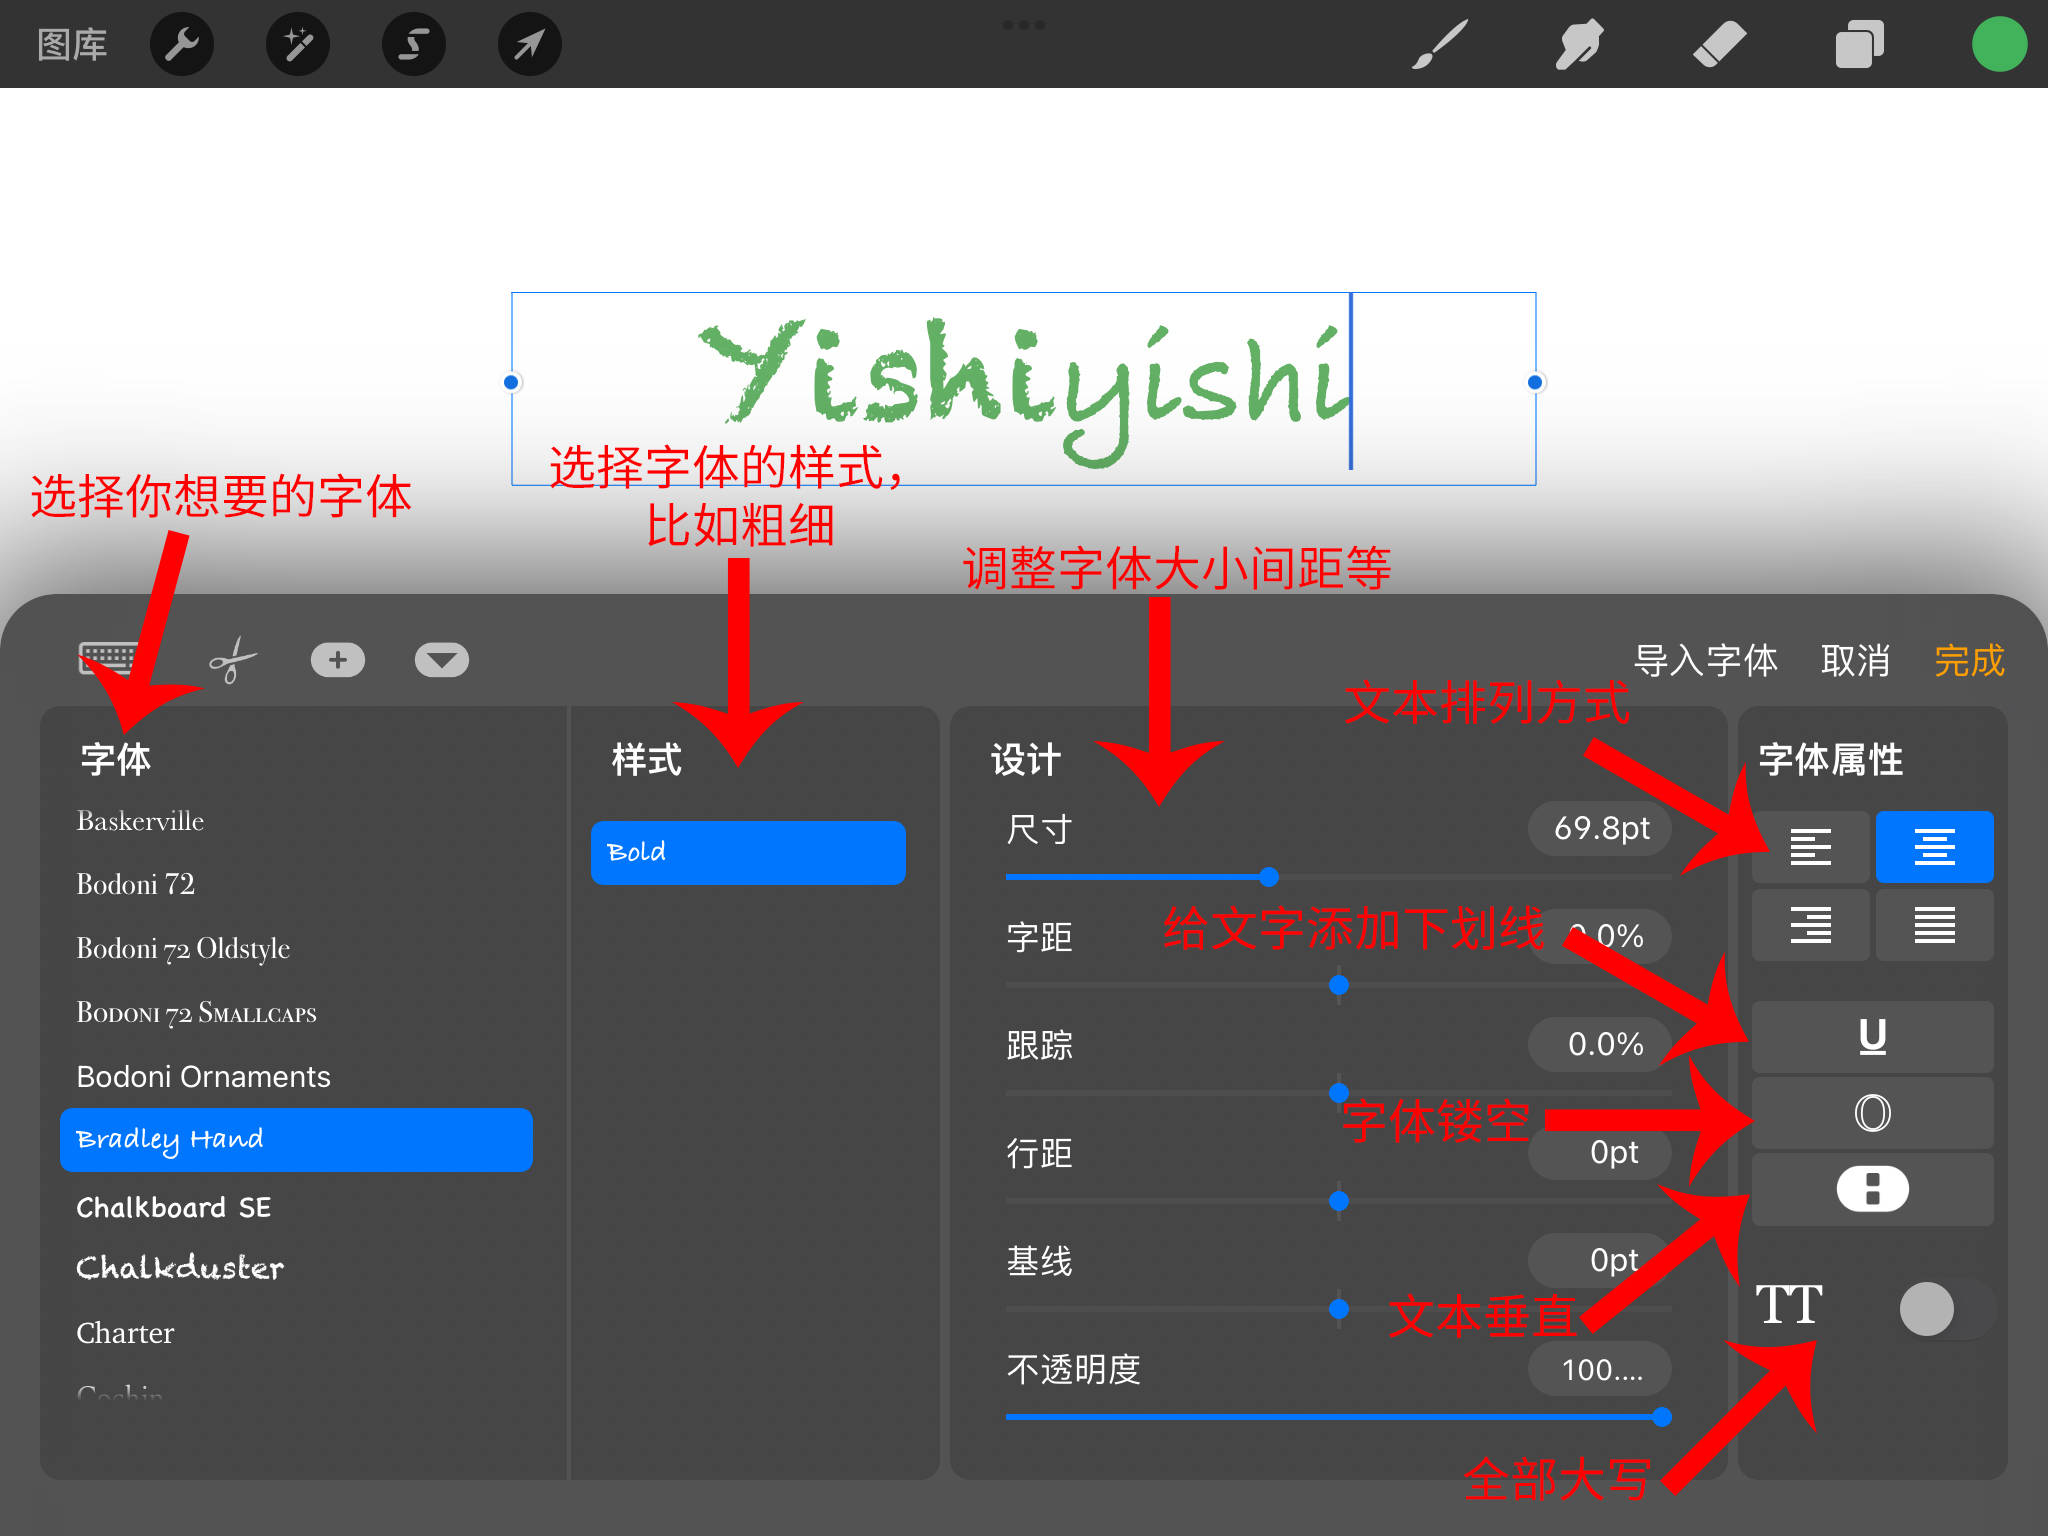
Task: Tap 取消 to cancel editing
Action: click(x=1856, y=660)
